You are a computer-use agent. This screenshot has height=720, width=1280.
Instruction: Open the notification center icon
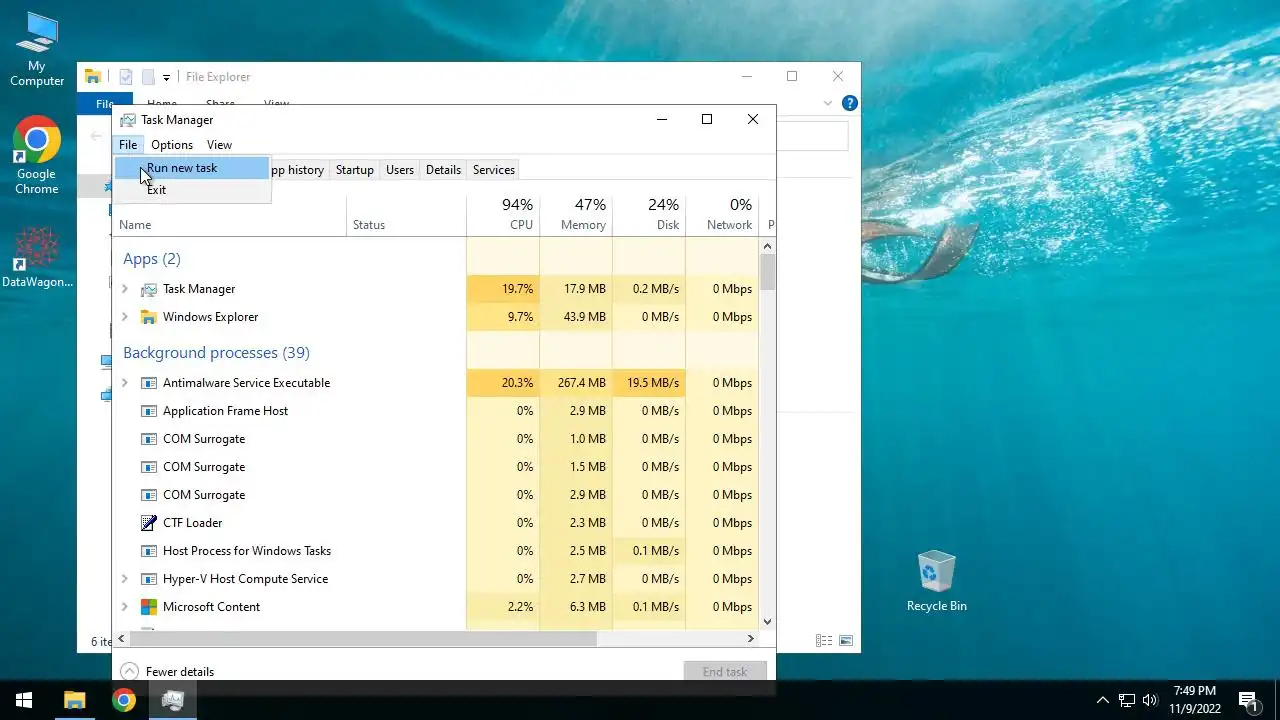pos(1248,700)
